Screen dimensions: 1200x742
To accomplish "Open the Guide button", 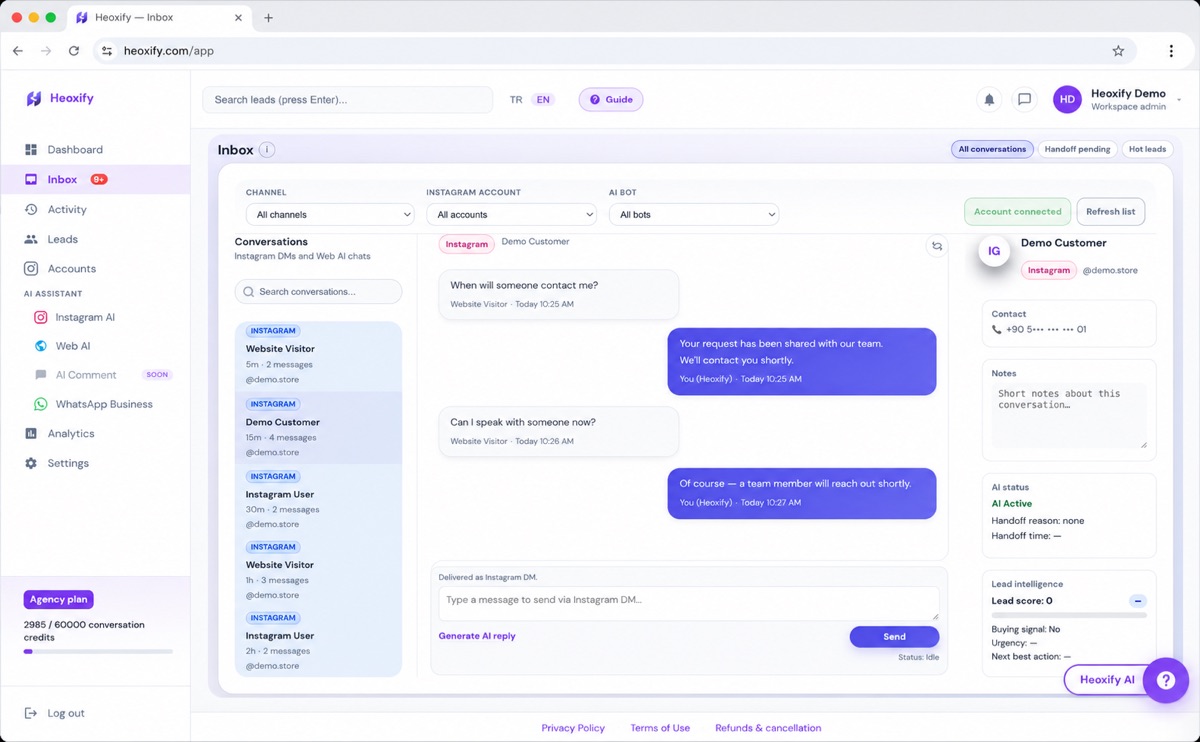I will pyautogui.click(x=611, y=100).
